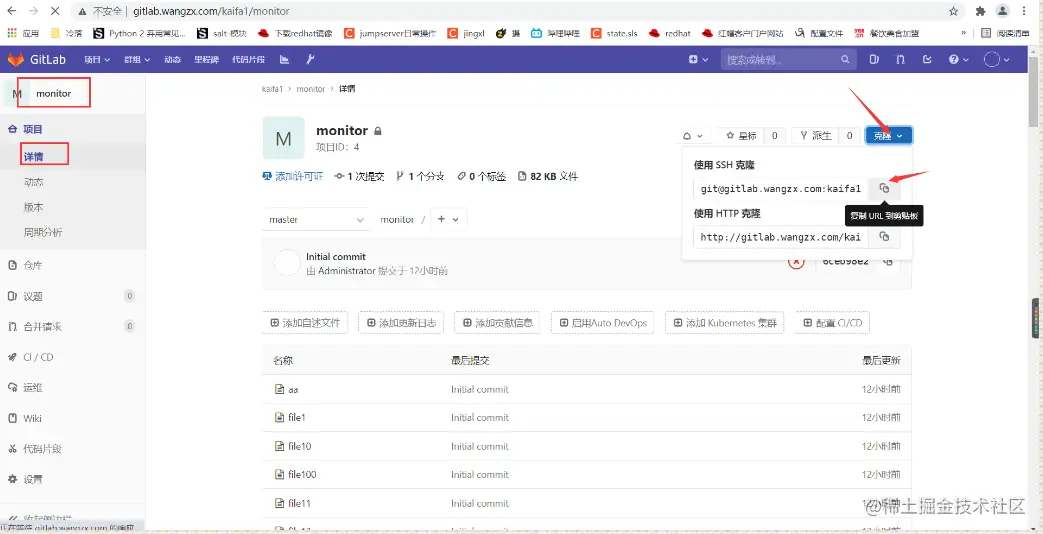Open the kaifa1 breadcrumb link
The height and width of the screenshot is (534, 1043).
pyautogui.click(x=273, y=88)
